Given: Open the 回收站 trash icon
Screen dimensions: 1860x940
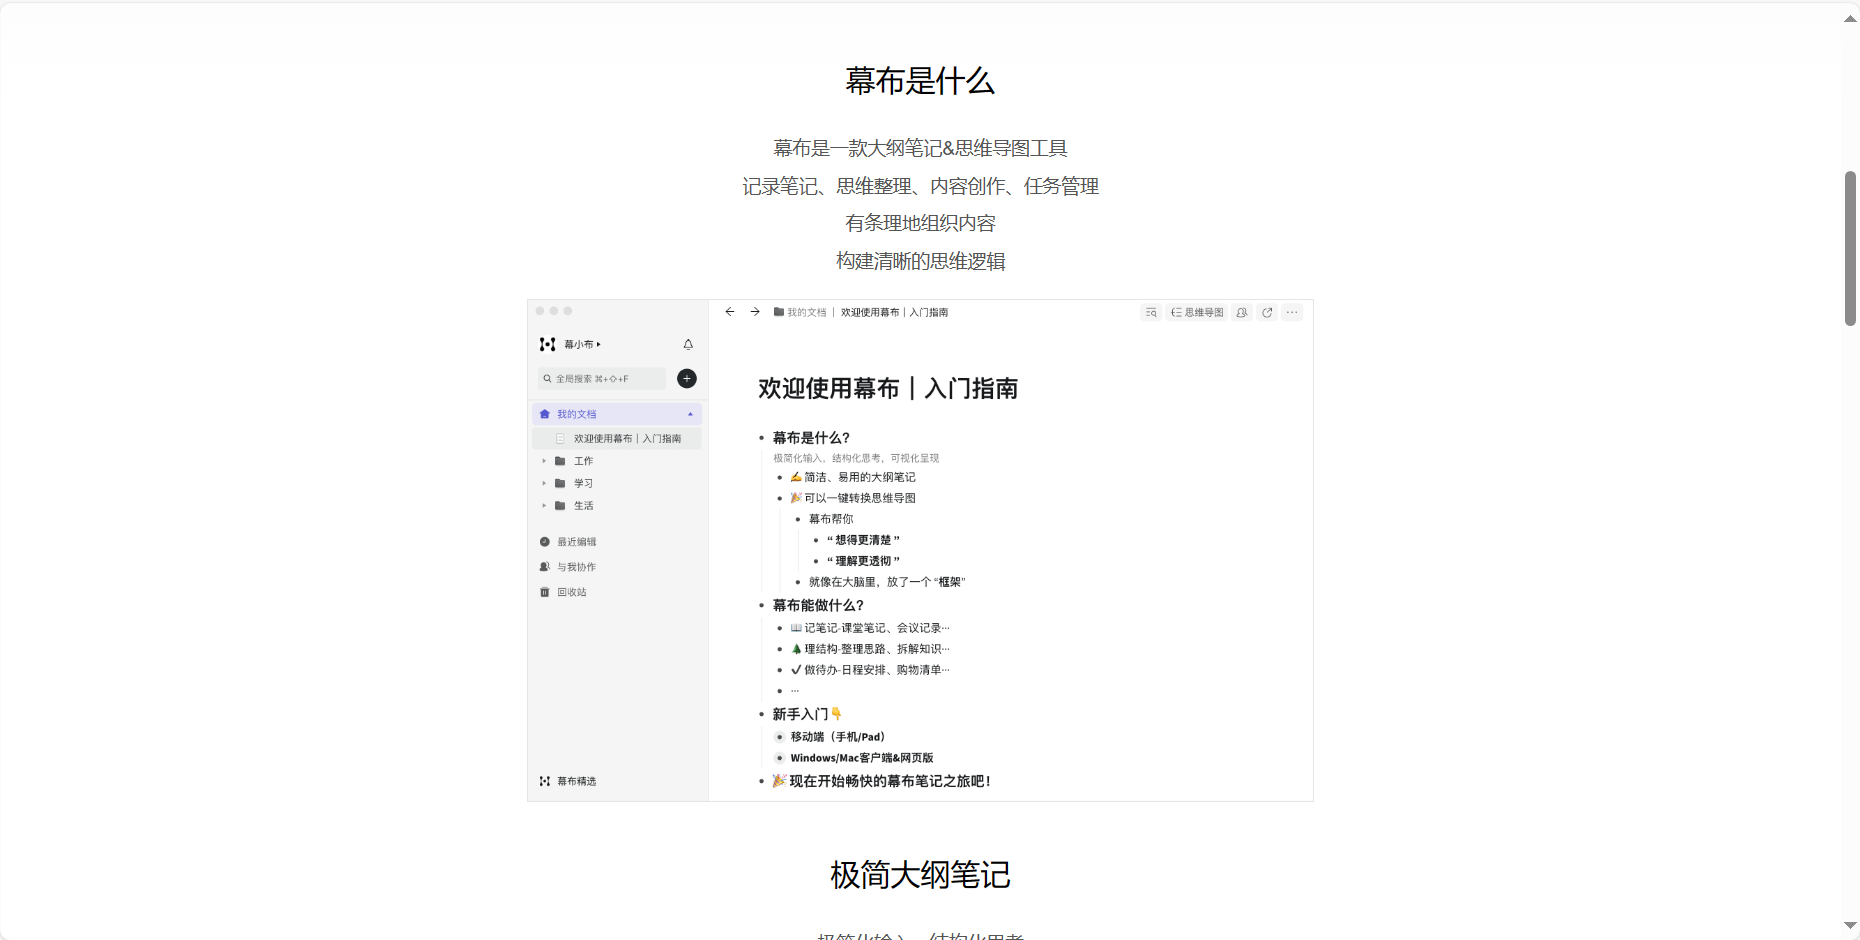Looking at the screenshot, I should pos(545,592).
